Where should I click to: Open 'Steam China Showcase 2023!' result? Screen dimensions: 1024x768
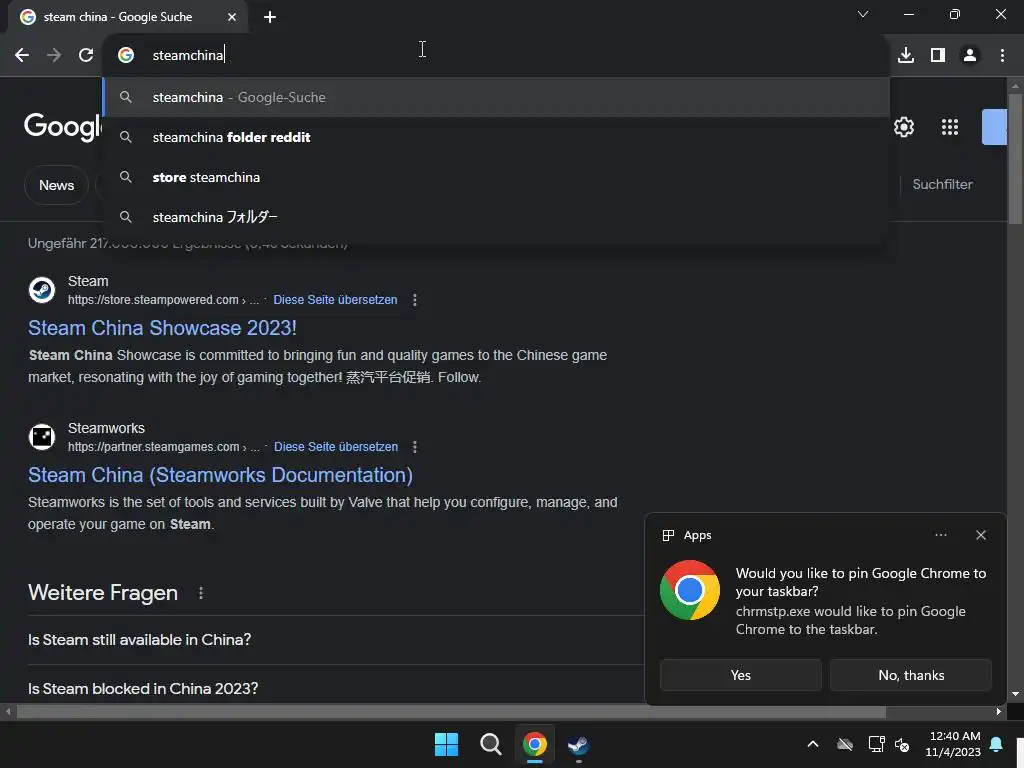pyautogui.click(x=162, y=328)
